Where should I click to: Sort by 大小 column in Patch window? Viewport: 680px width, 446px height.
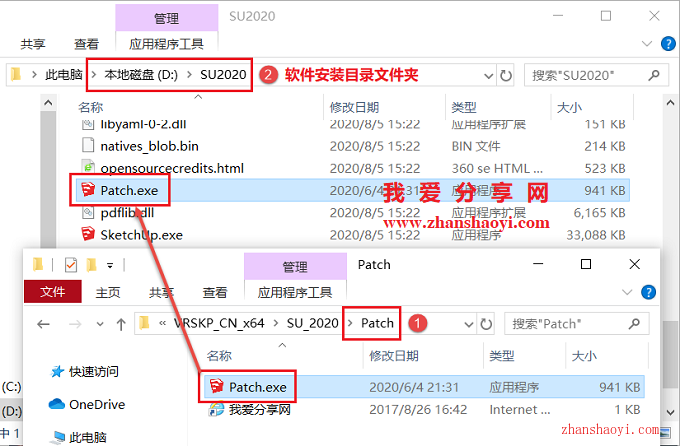584,356
